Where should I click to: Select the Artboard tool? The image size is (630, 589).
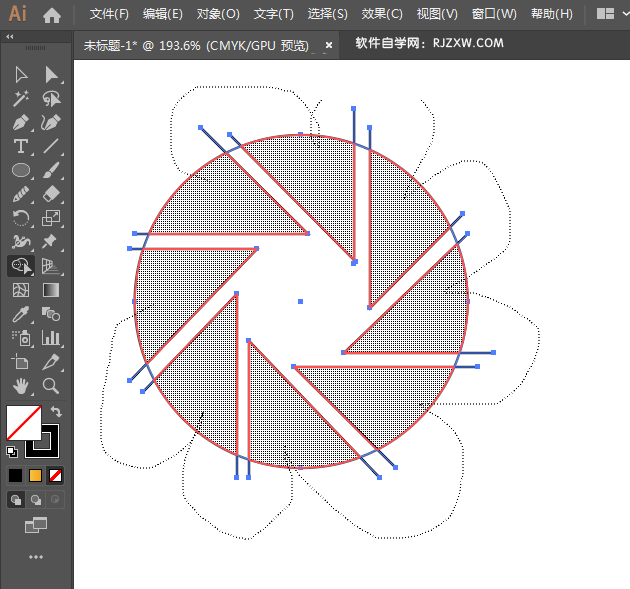(x=21, y=362)
